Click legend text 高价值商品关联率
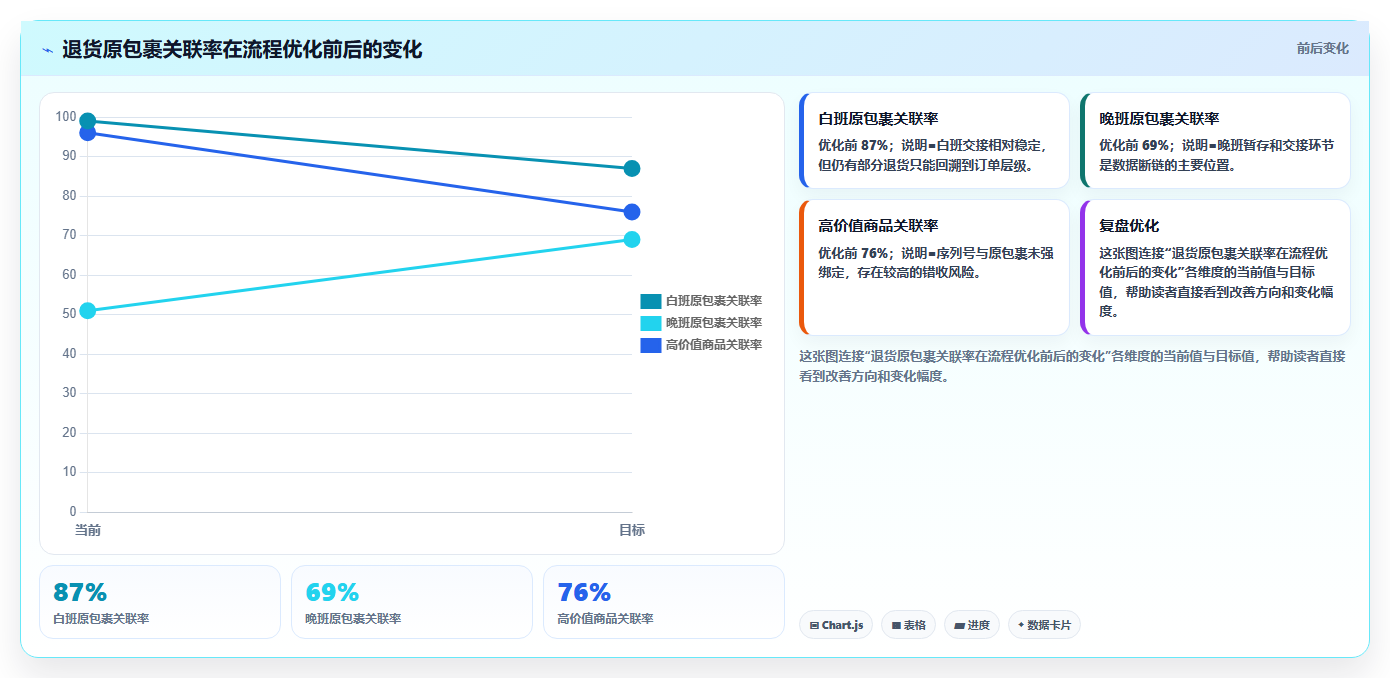Viewport: 1390px width, 678px height. click(714, 345)
